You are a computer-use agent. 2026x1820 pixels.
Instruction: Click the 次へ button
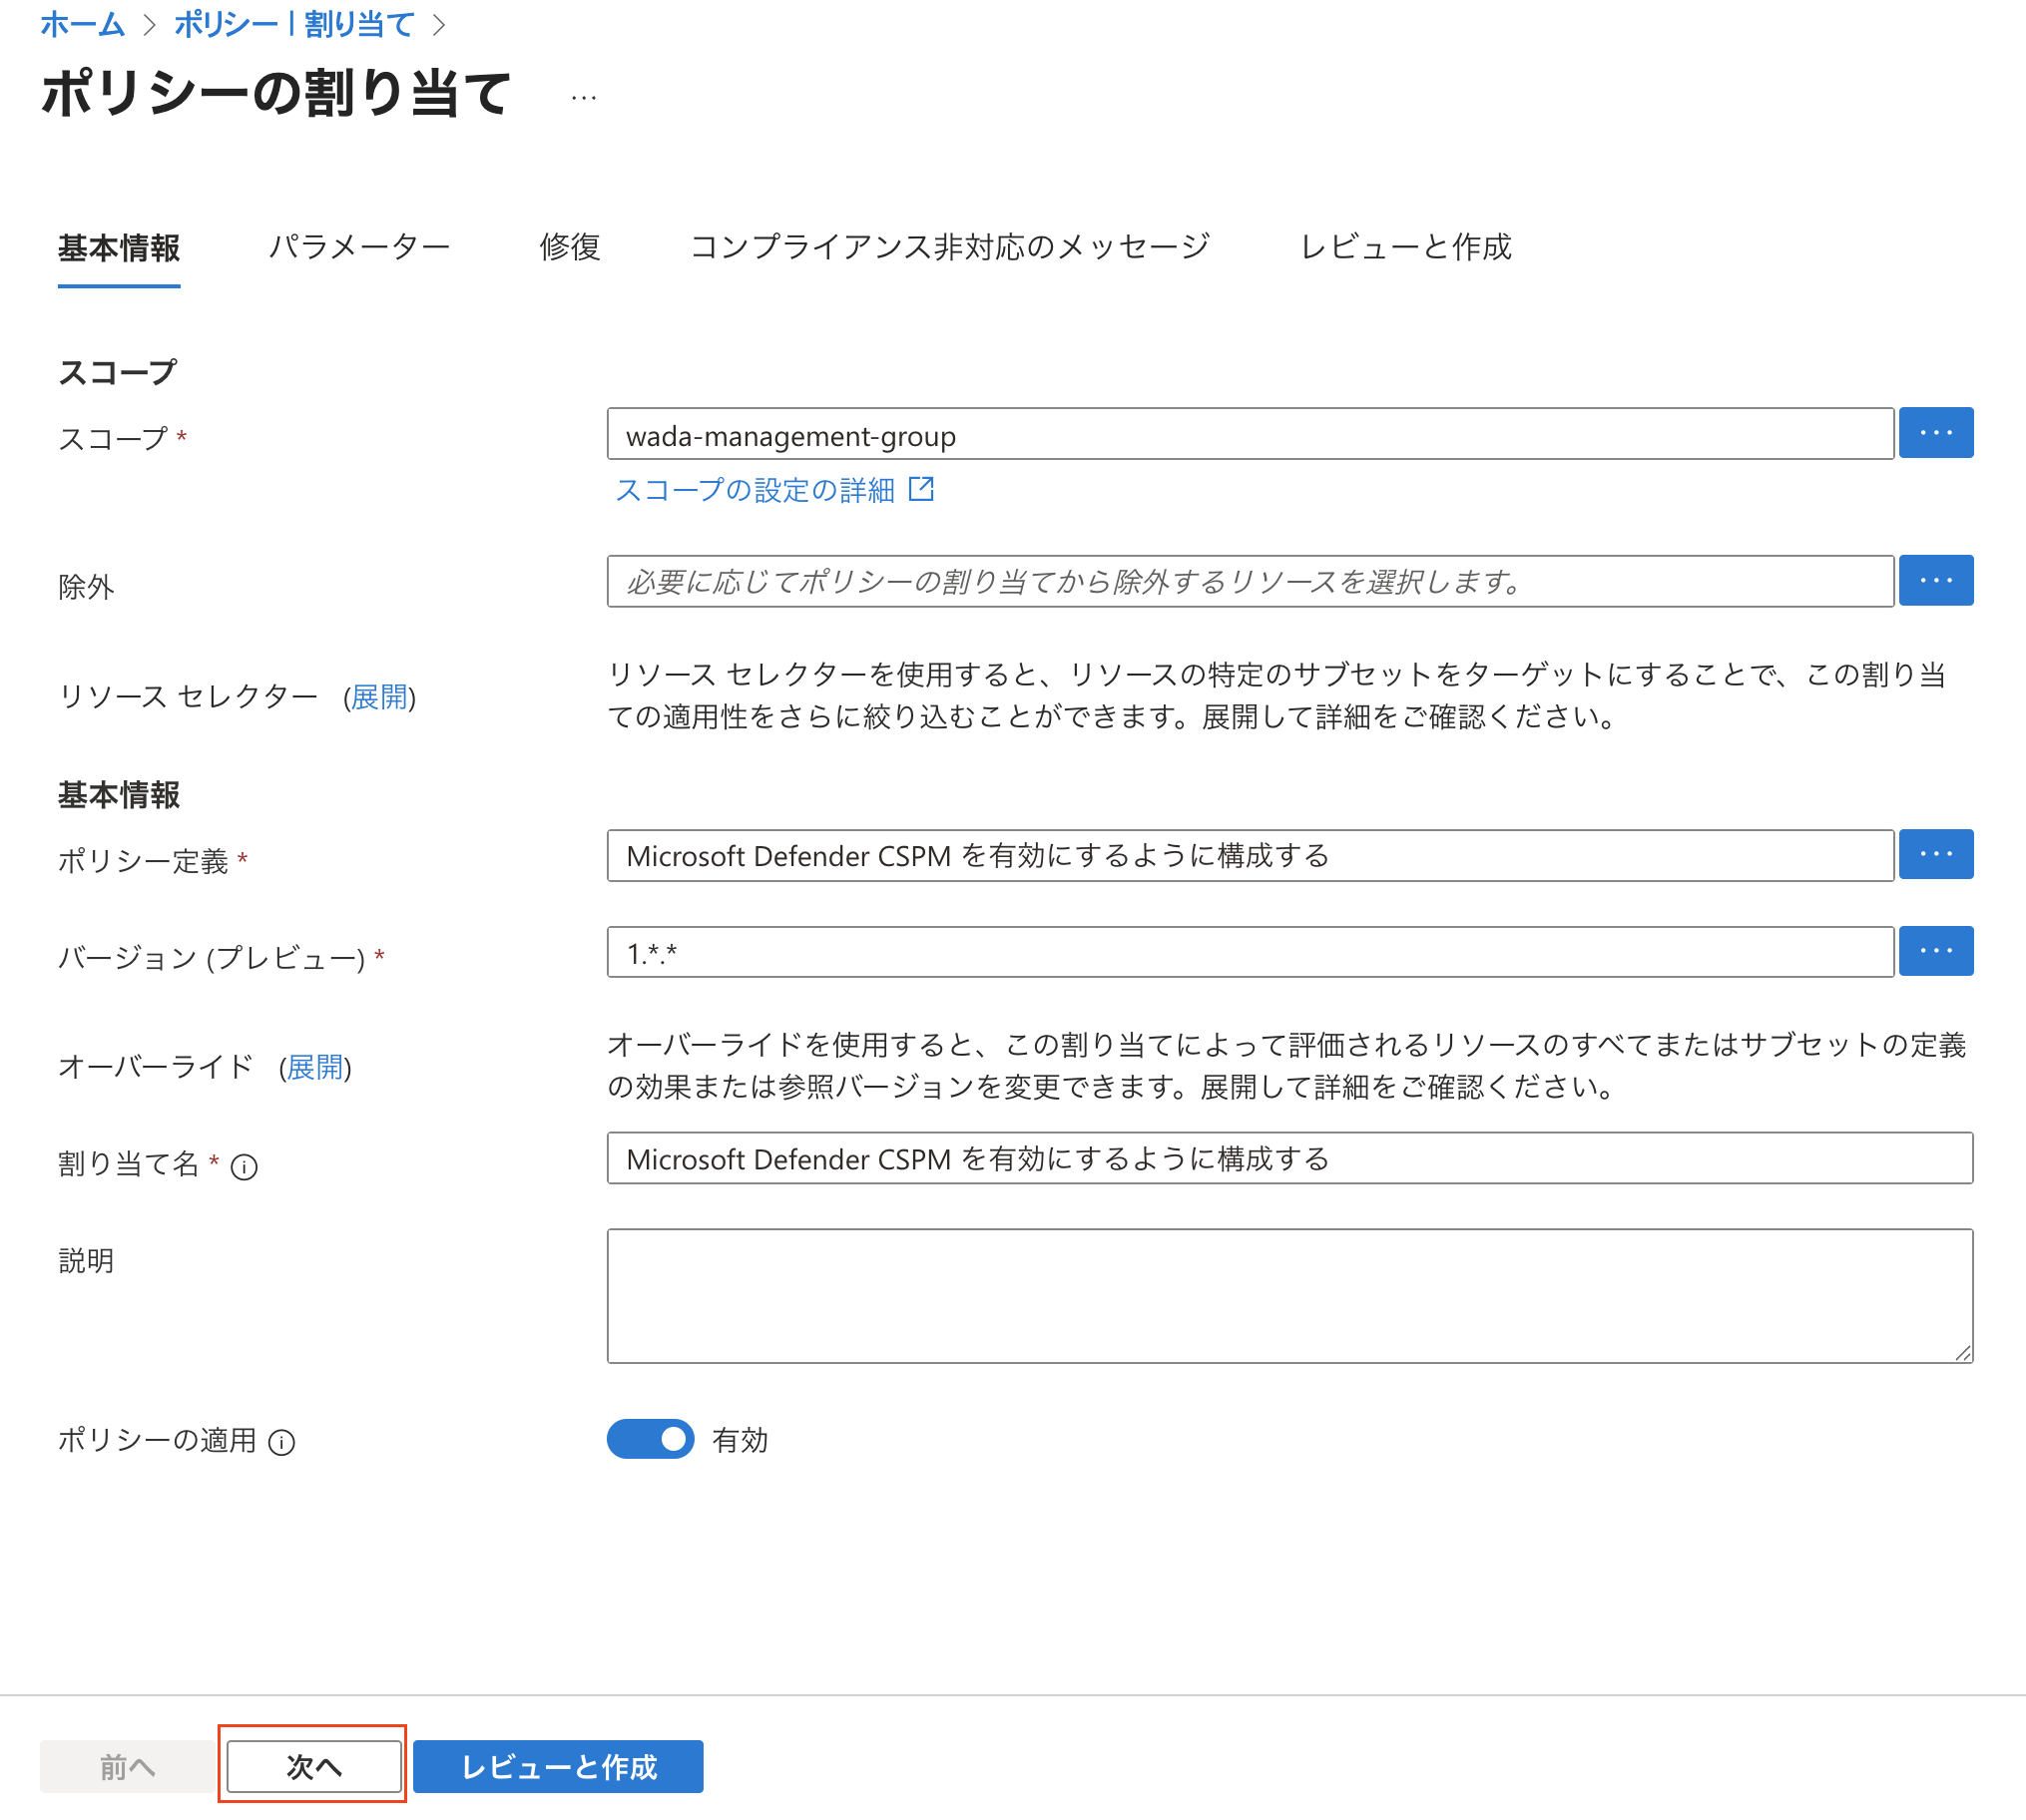[x=314, y=1766]
